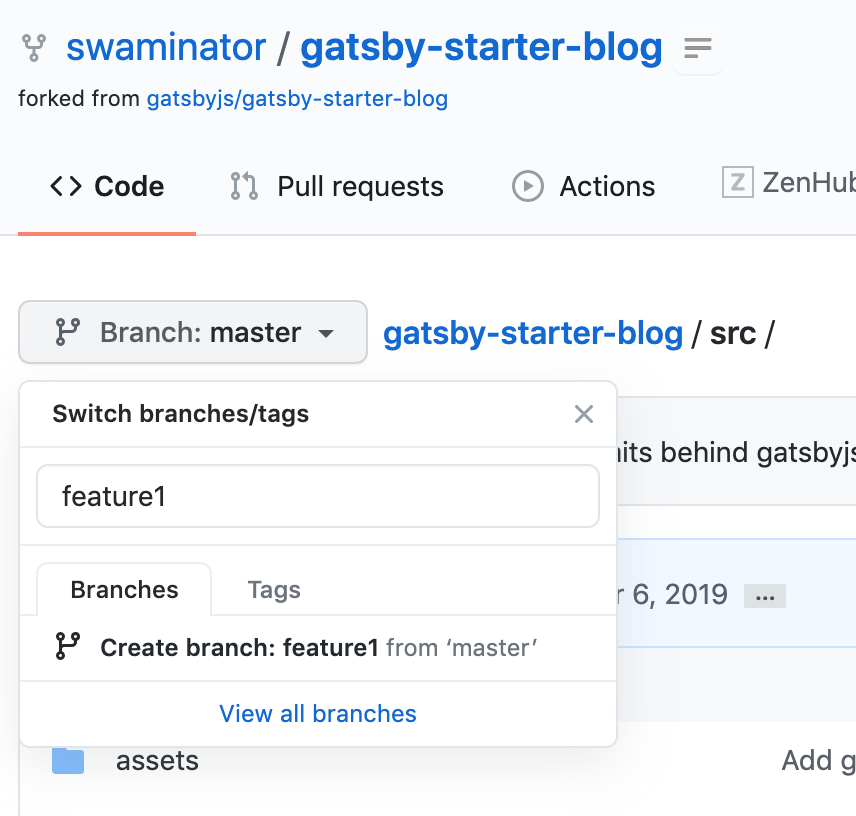Click the ZenHub Z icon

click(737, 182)
